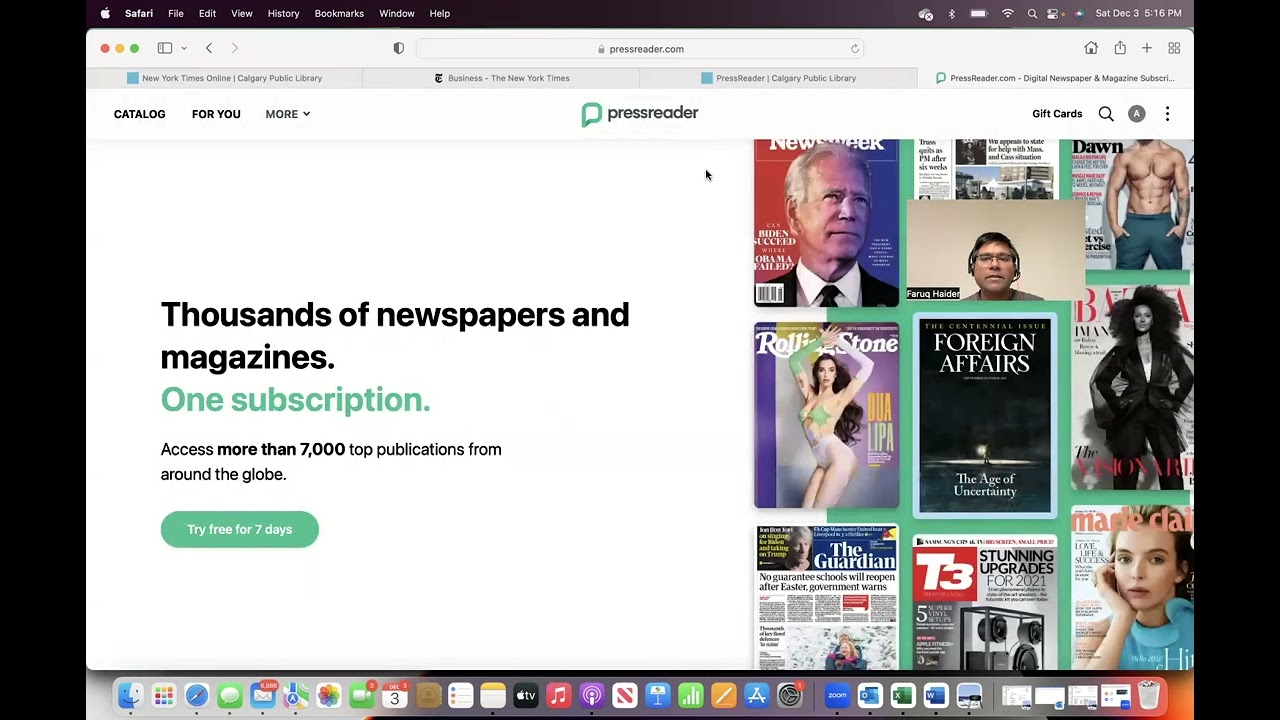Open the CATALOG section

coord(140,114)
